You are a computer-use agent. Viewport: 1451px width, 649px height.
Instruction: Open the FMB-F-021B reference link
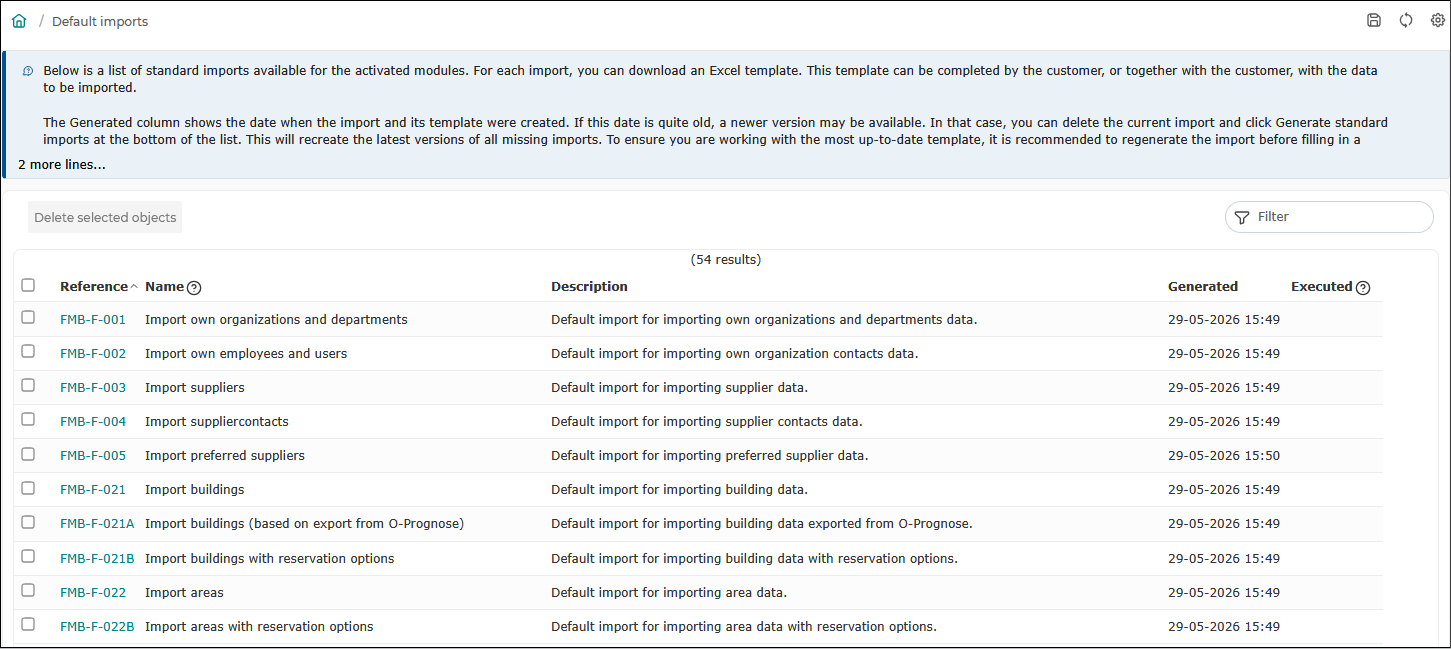97,559
